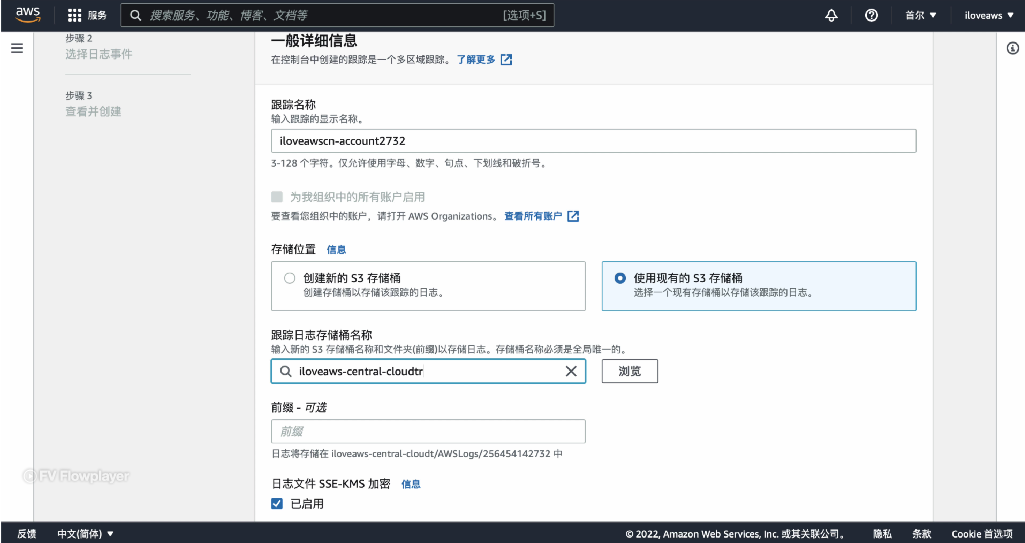Open the notifications bell icon
Viewport: 1025px width, 543px height.
tap(832, 16)
